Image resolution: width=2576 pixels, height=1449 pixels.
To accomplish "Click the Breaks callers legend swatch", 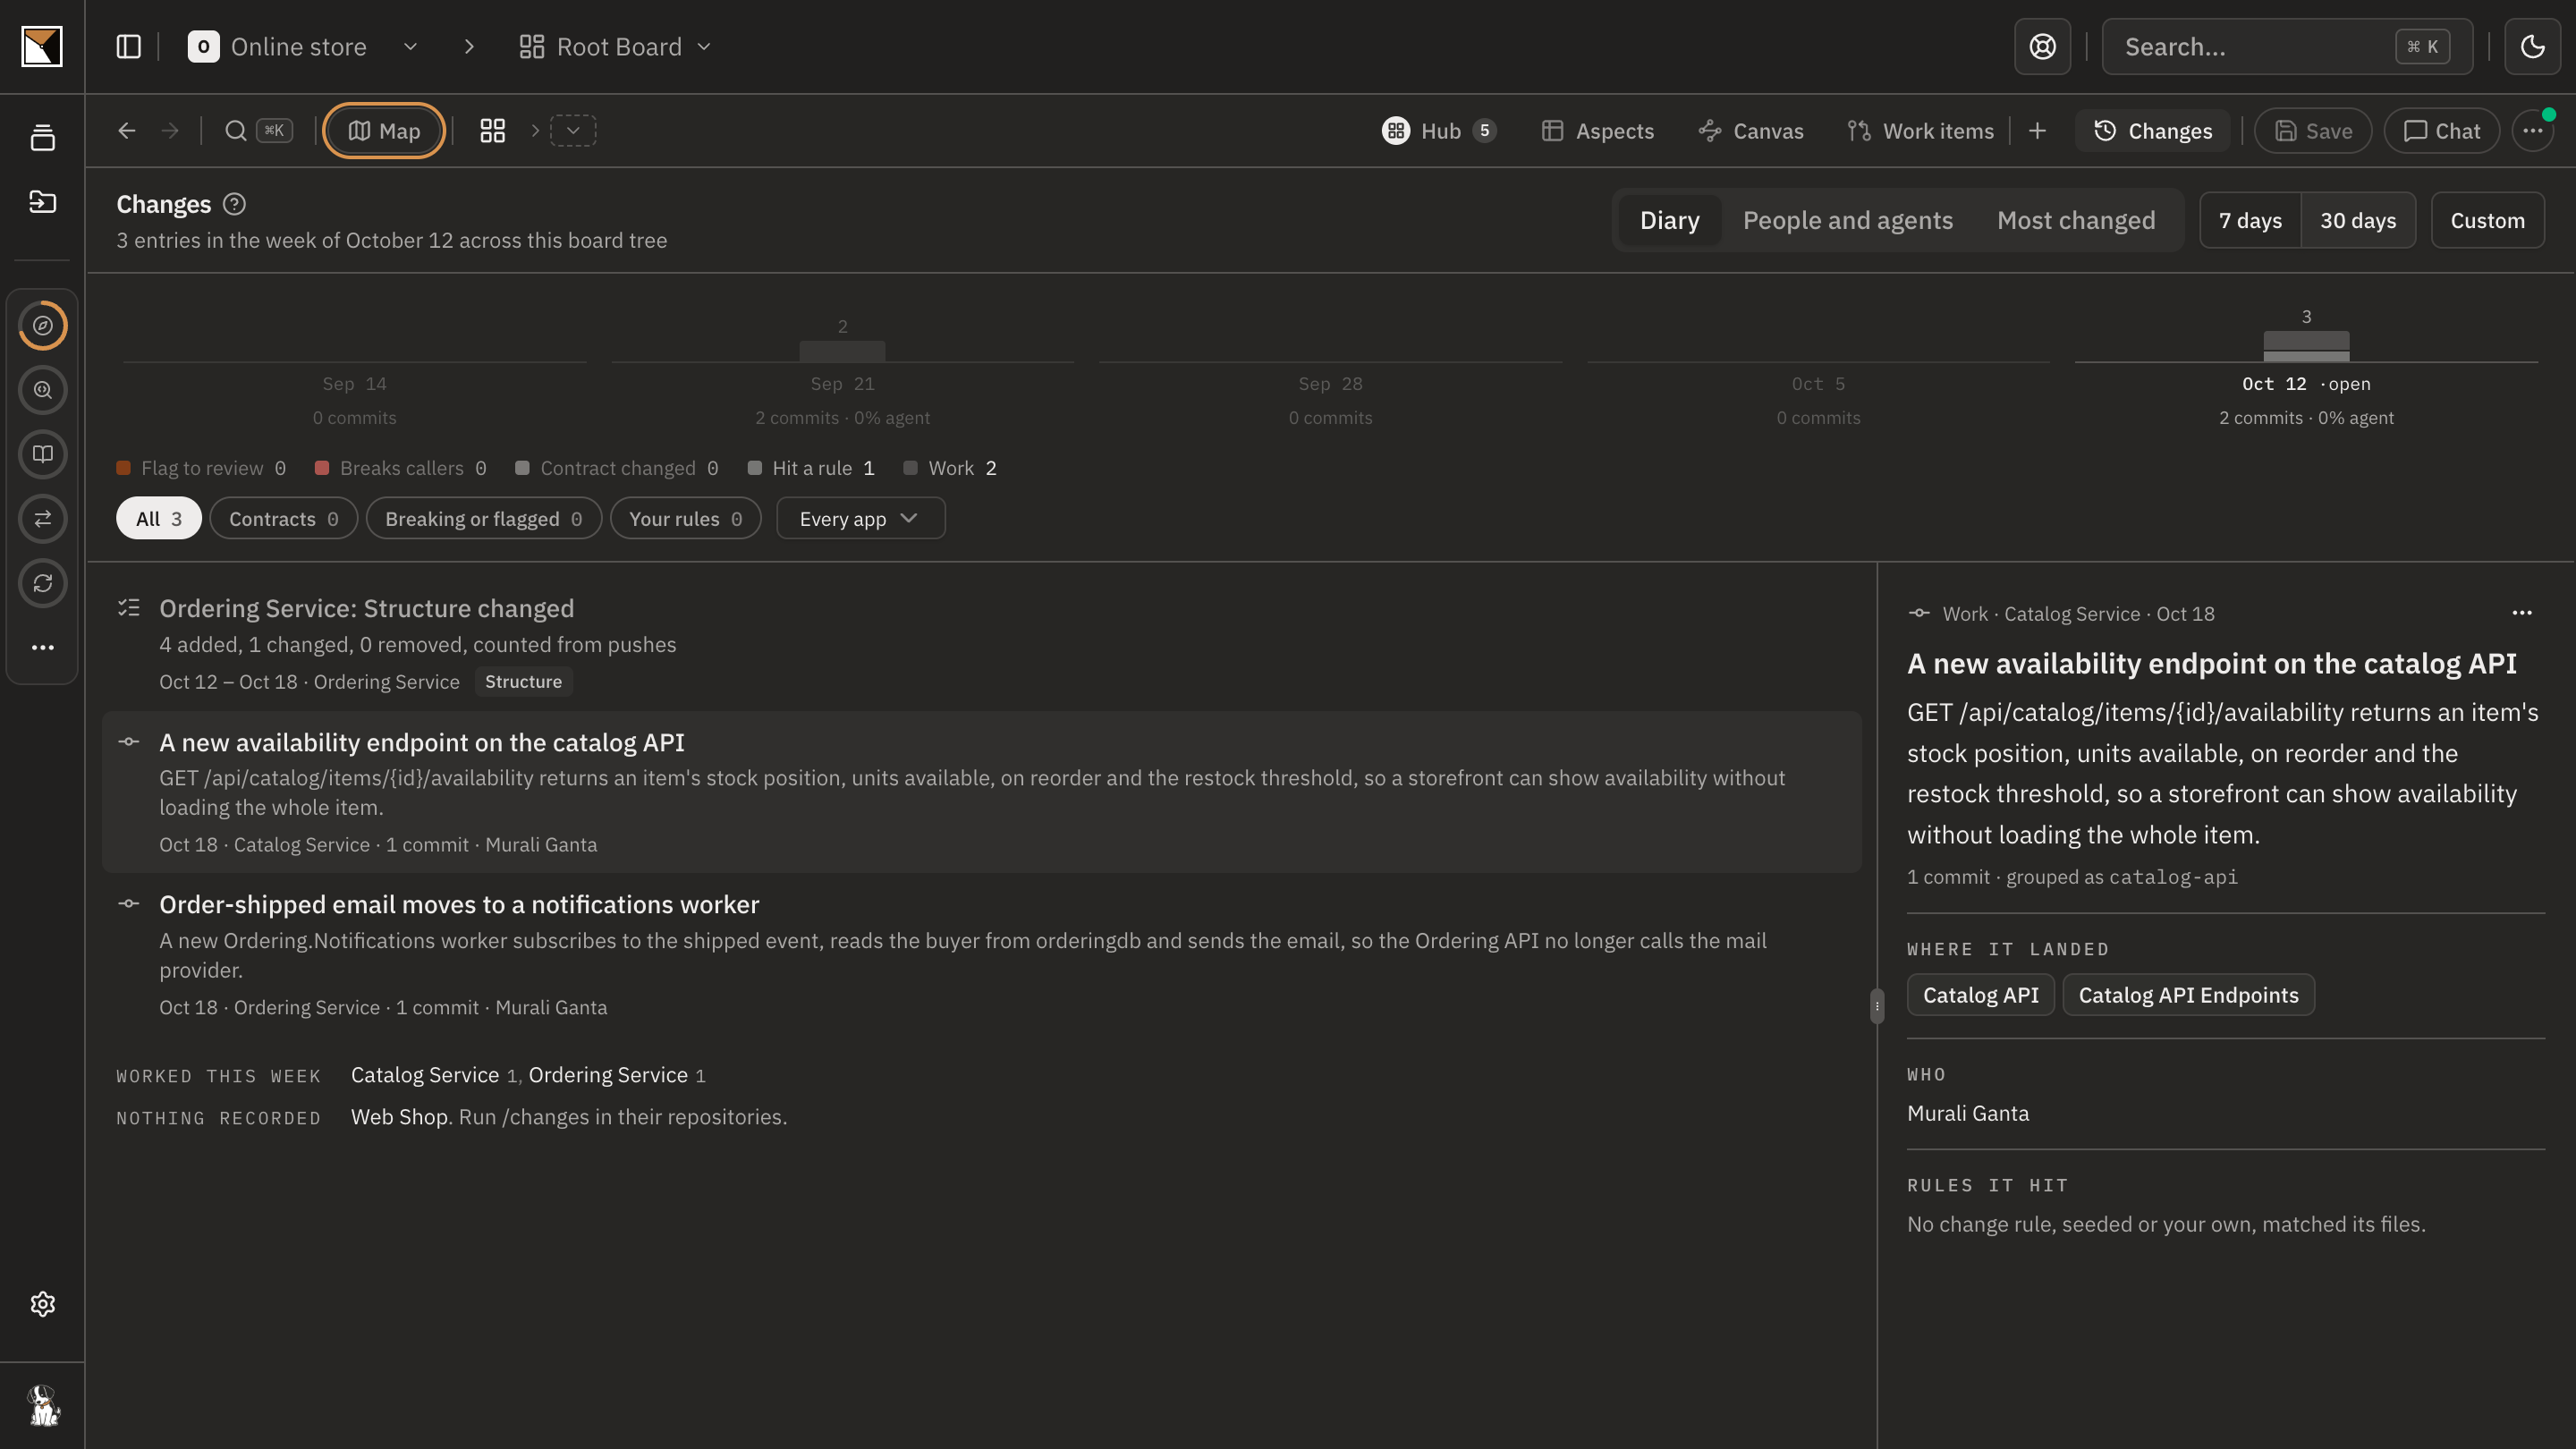I will [322, 468].
